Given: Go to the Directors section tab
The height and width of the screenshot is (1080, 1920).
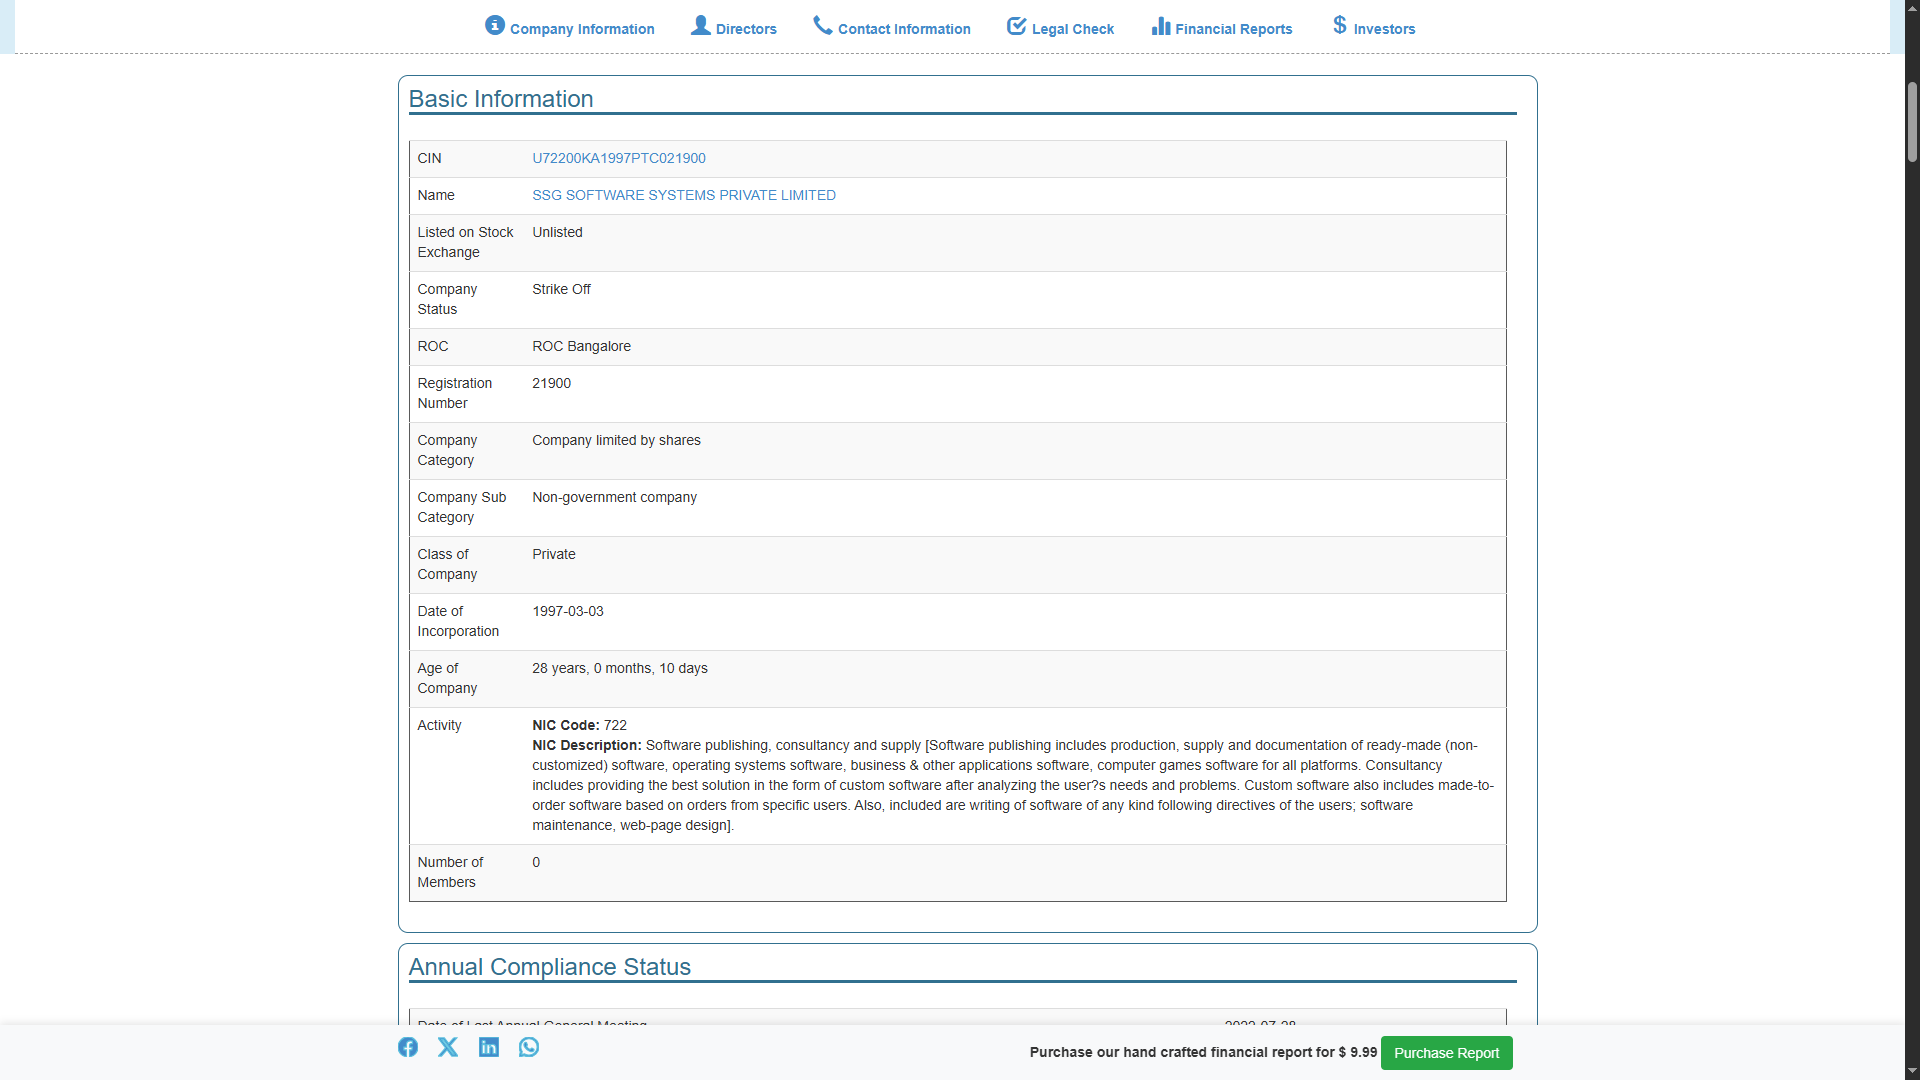Looking at the screenshot, I should point(746,29).
